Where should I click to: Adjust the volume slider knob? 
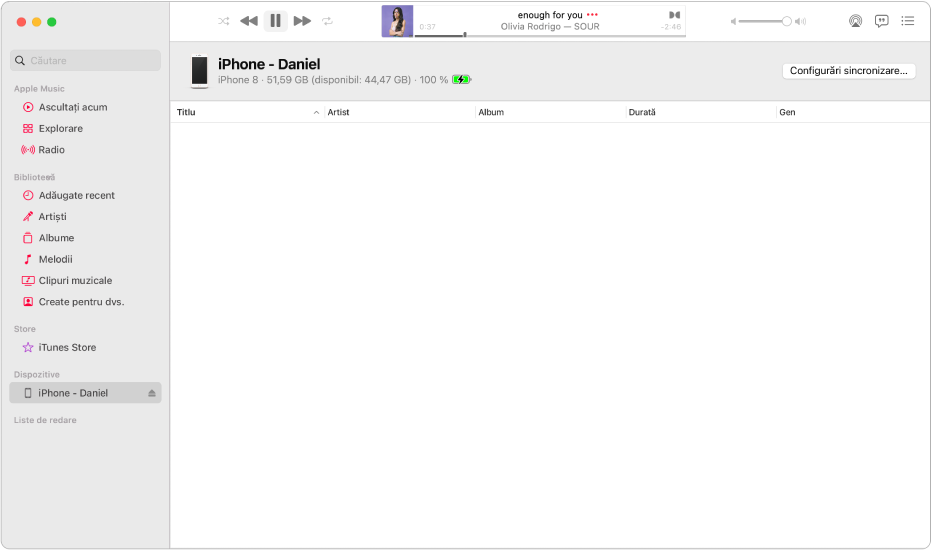[x=786, y=21]
